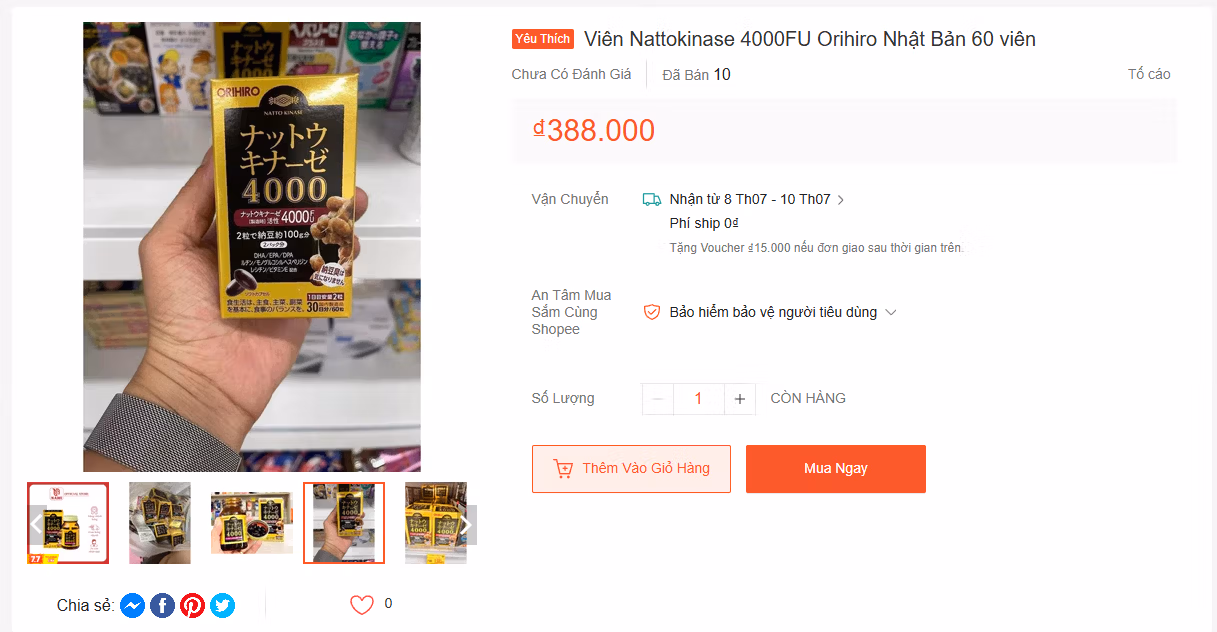The width and height of the screenshot is (1217, 632).
Task: Expand Bảo hiểm bảo vệ người tiêu dùng dropdown
Action: 891,312
